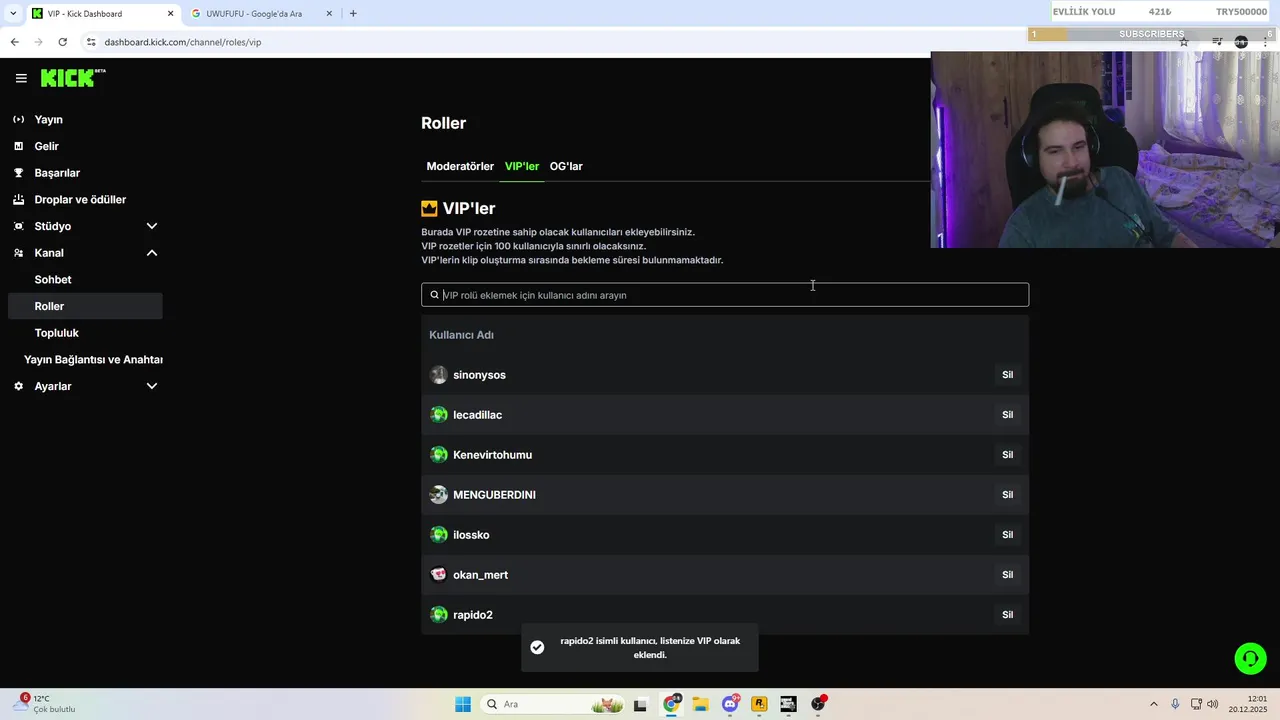
Task: Switch to the OG'lar tab
Action: click(x=566, y=166)
